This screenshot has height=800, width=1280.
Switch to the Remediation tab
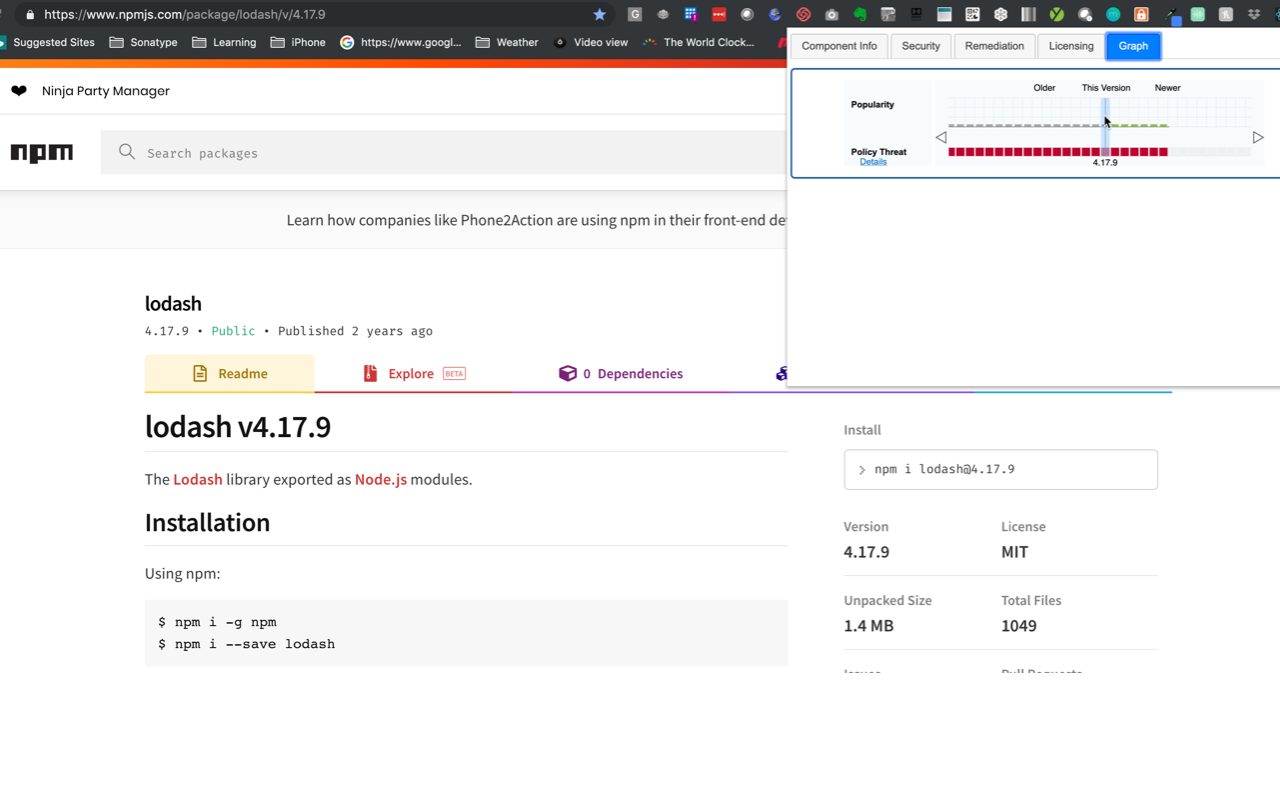point(994,46)
